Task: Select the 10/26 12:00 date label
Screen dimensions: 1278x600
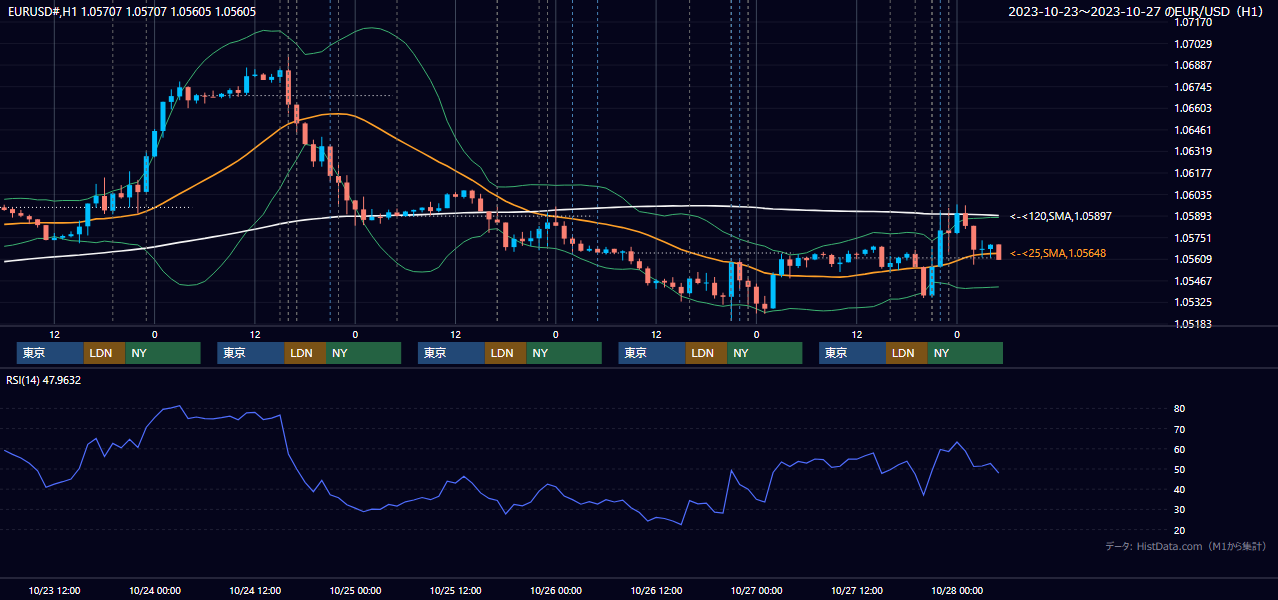Action: pos(656,590)
